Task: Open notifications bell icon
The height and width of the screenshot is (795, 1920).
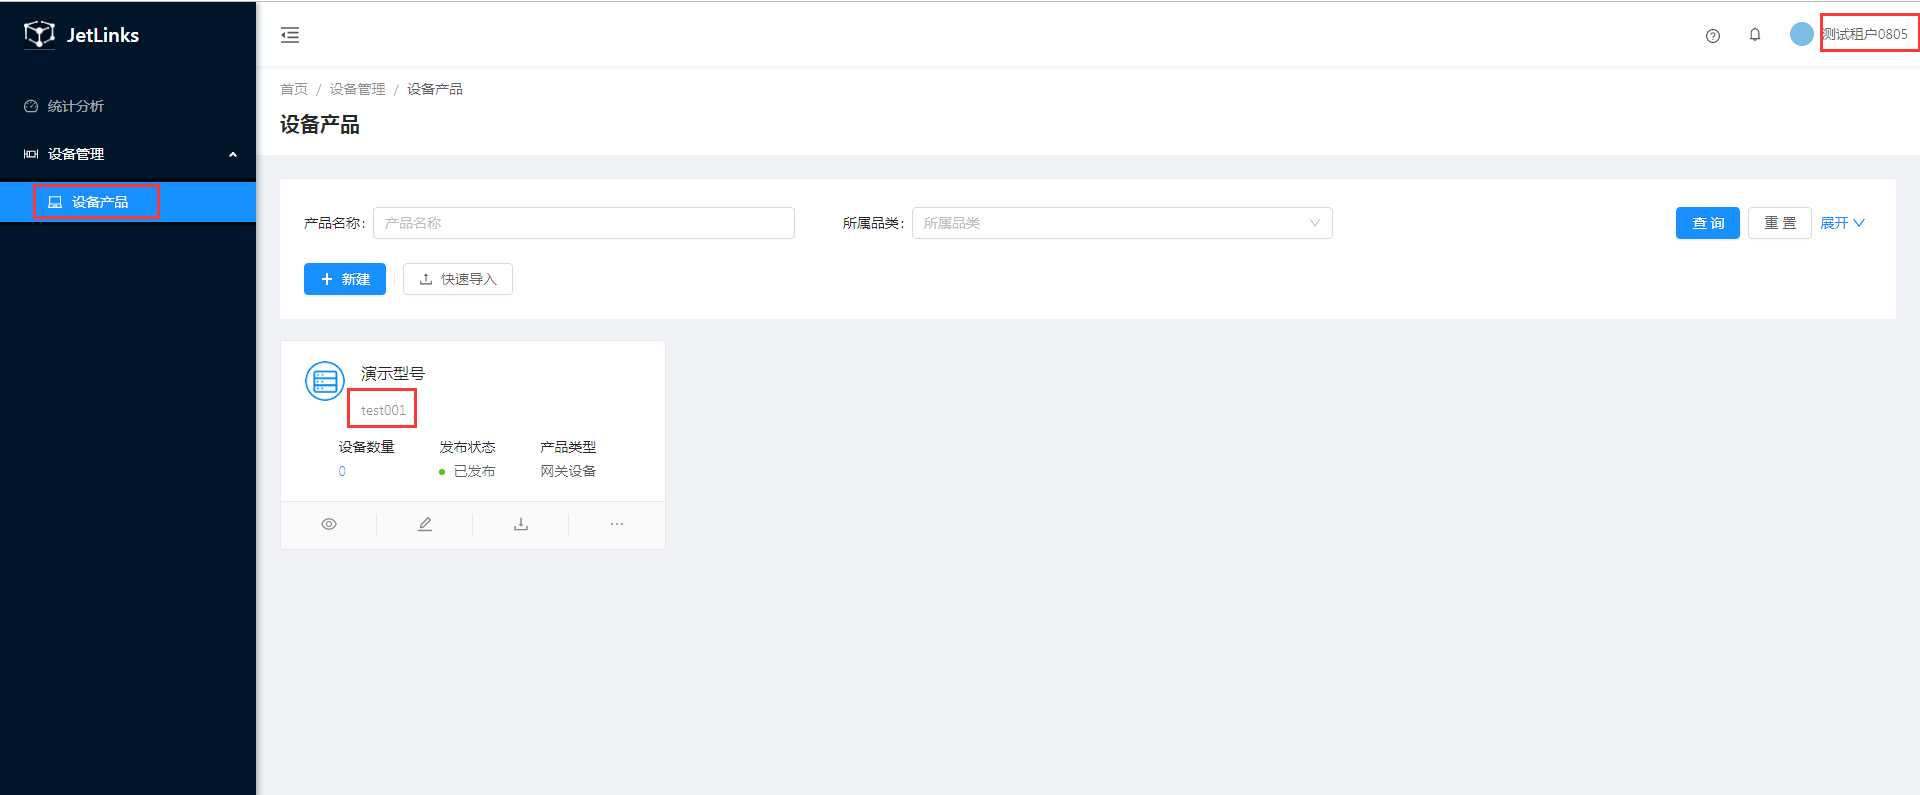Action: click(x=1754, y=35)
